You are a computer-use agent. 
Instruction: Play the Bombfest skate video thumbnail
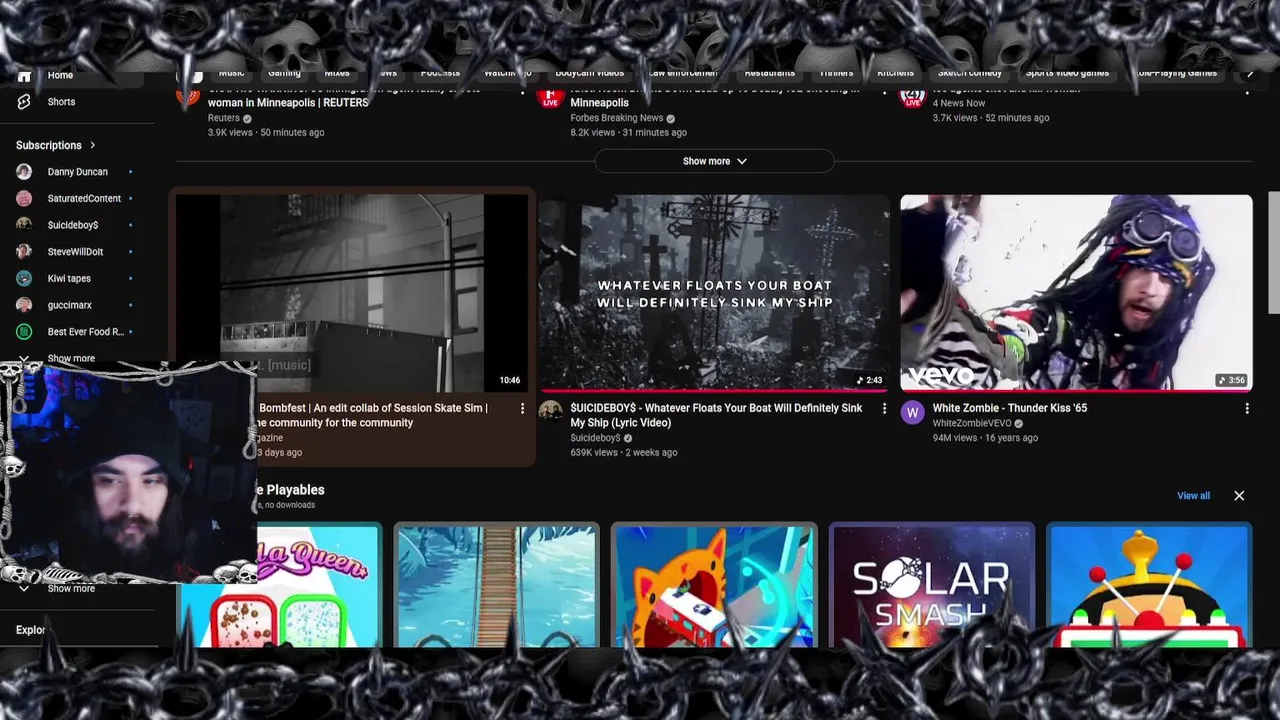click(x=352, y=293)
